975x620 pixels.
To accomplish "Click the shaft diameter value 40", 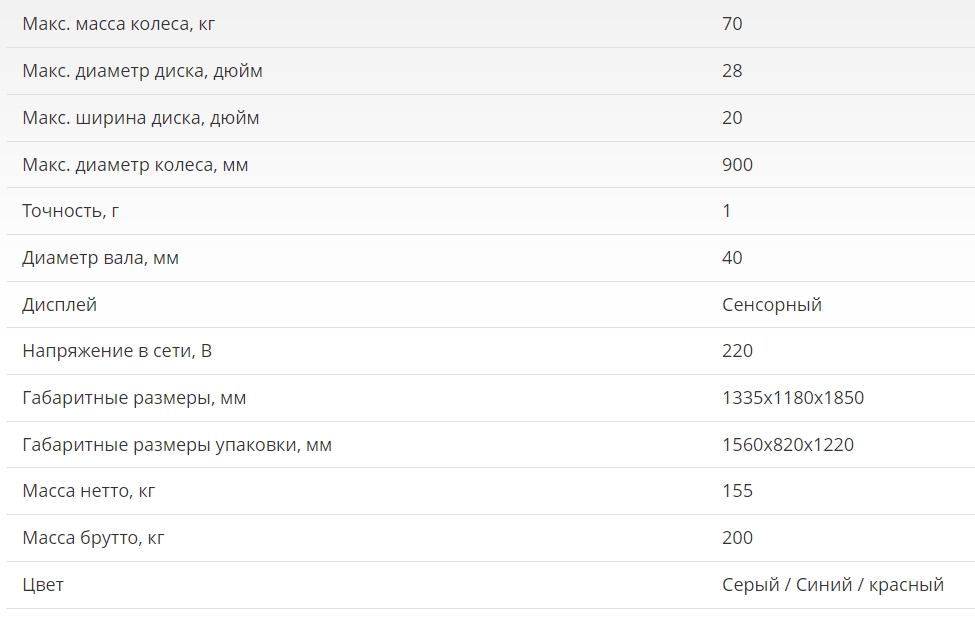I will click(732, 258).
